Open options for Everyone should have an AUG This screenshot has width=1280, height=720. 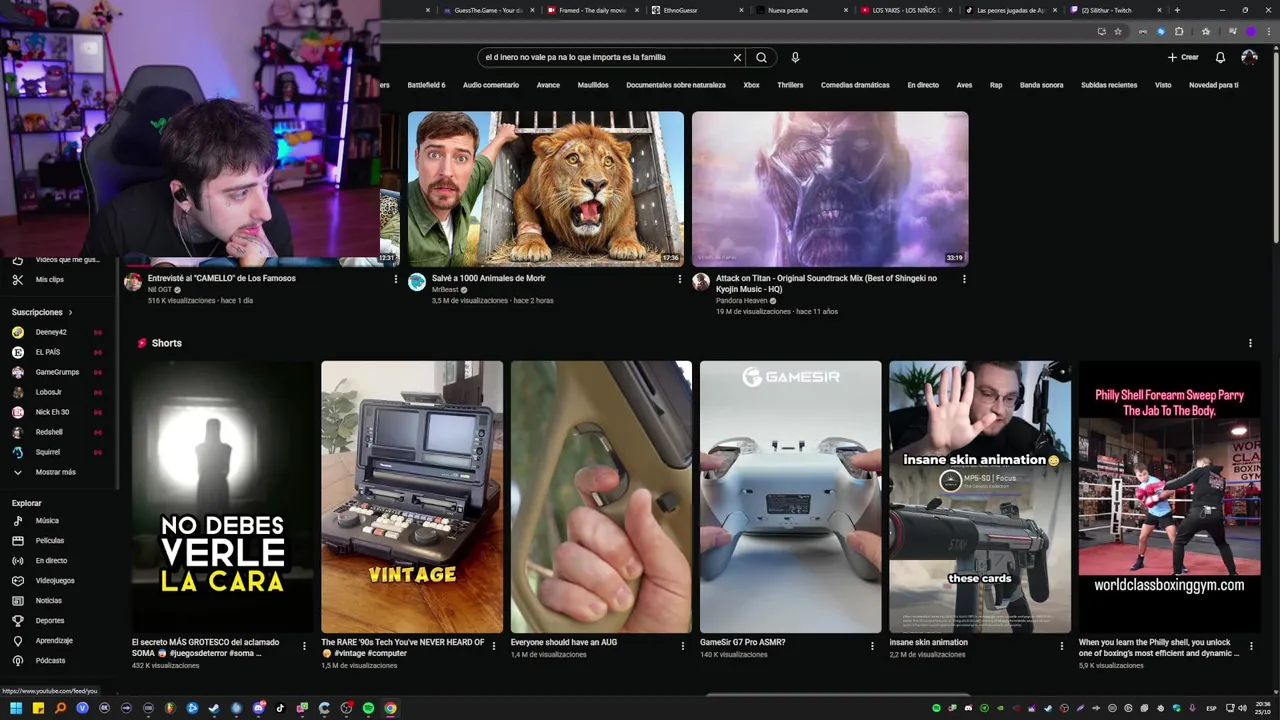pos(683,646)
